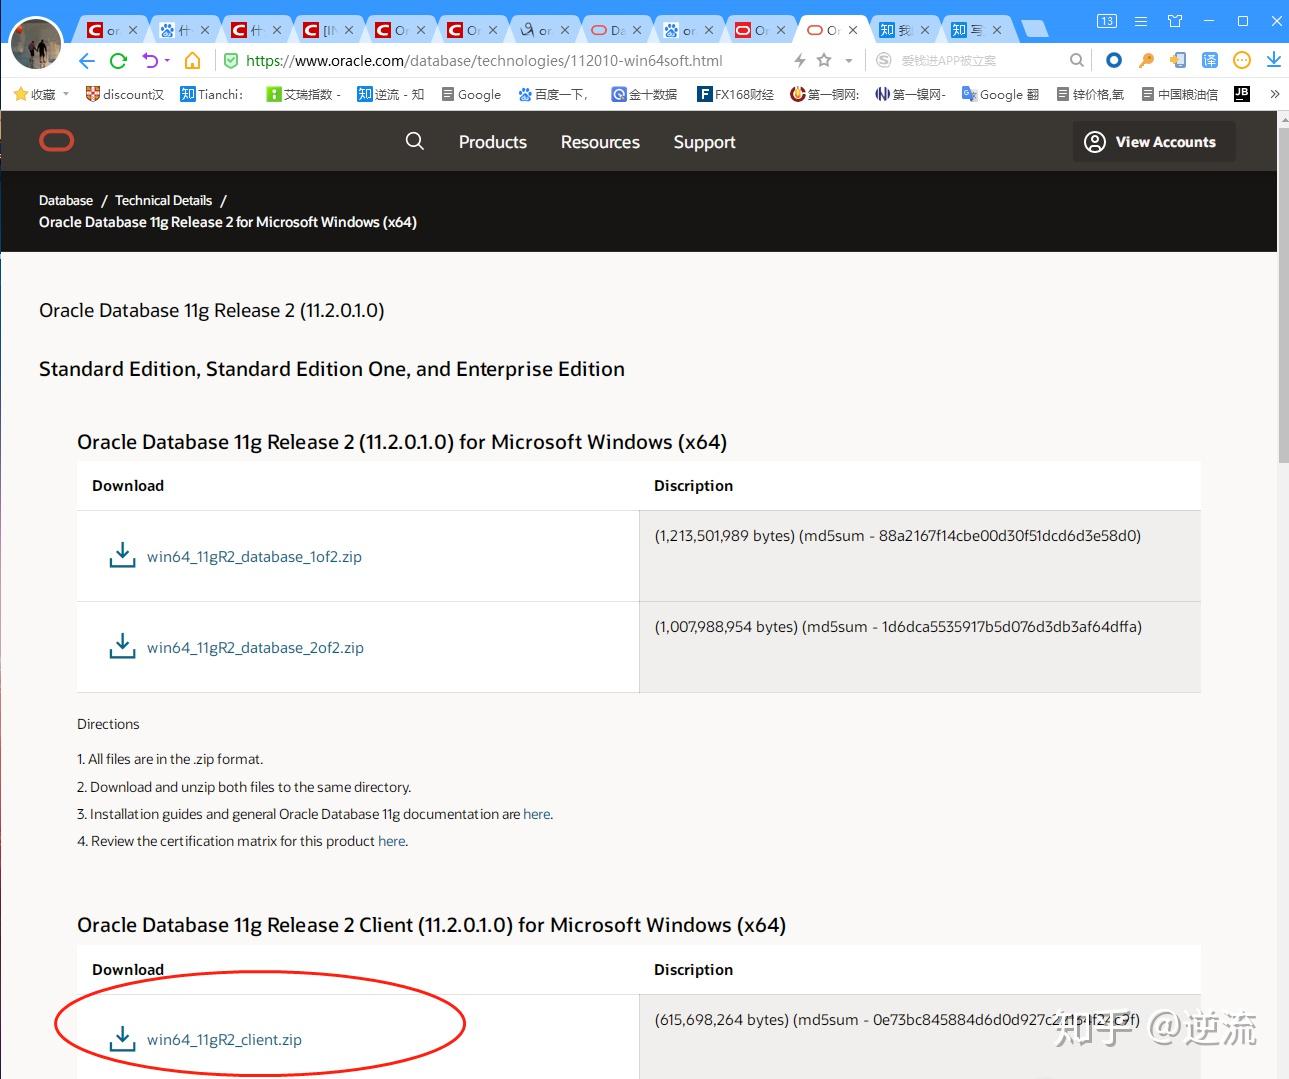Click the yellow ellipsis extensions icon
This screenshot has width=1289, height=1079.
[x=1242, y=61]
